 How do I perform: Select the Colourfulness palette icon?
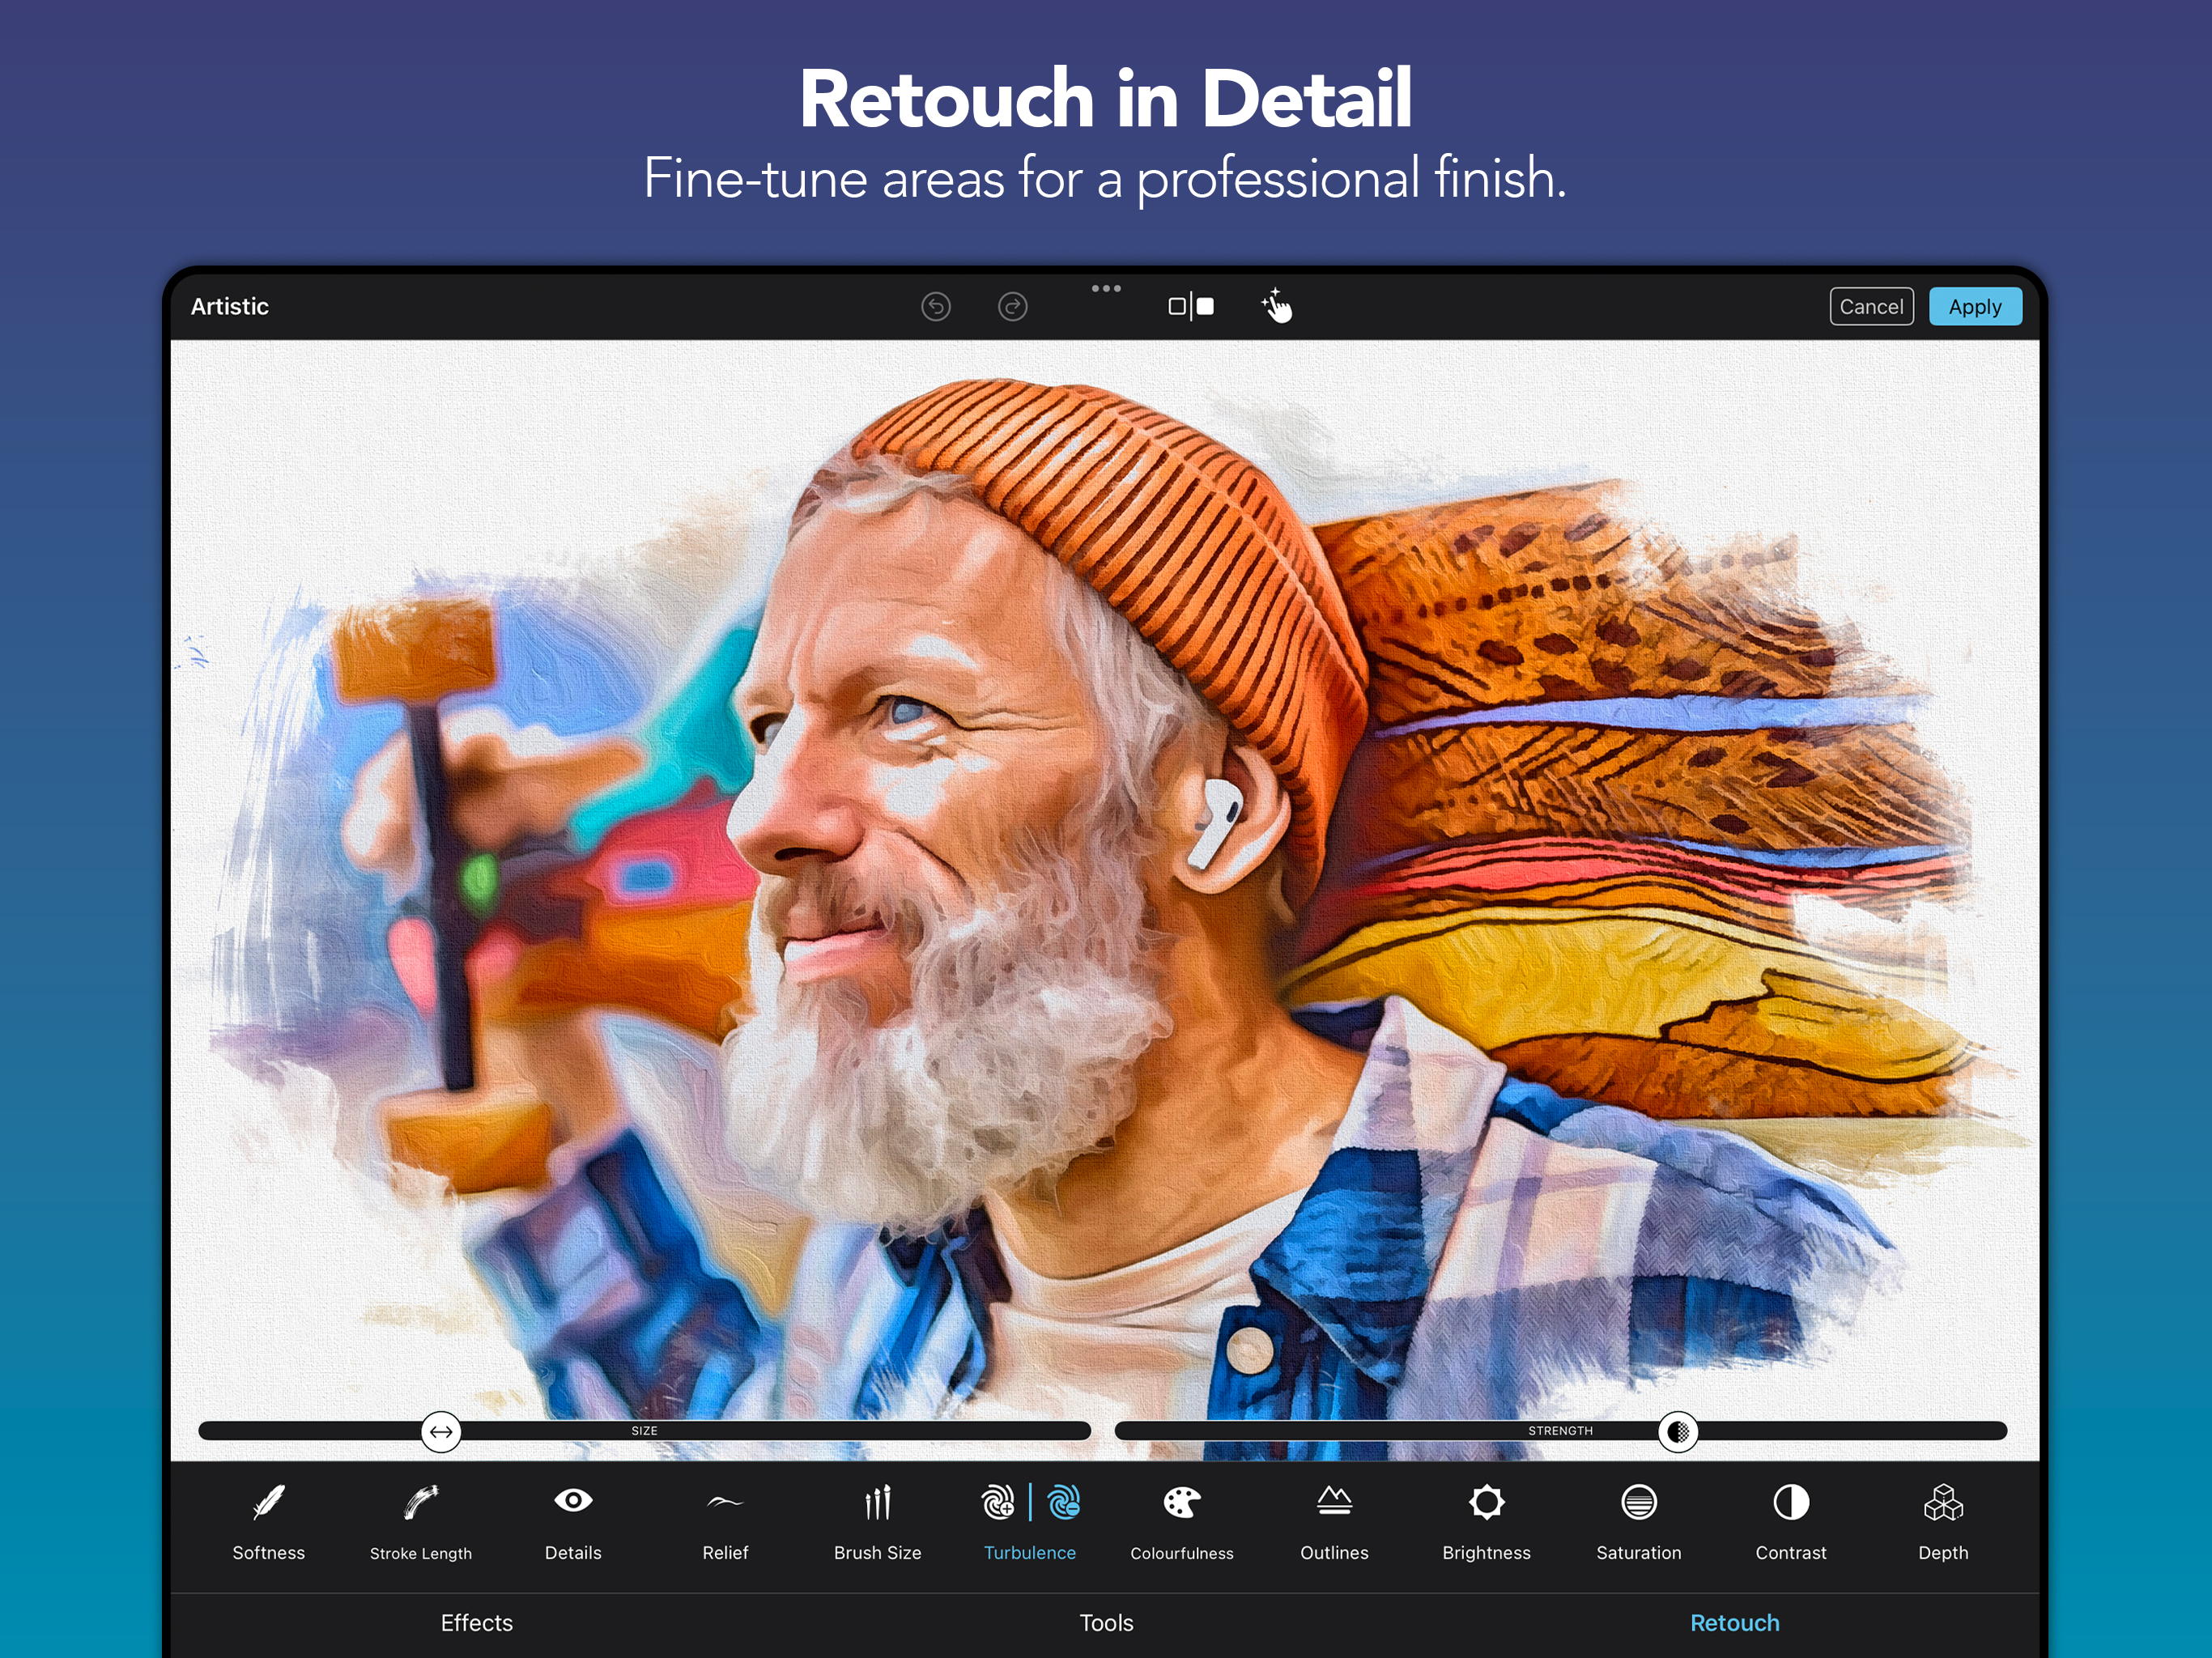(x=1182, y=1501)
